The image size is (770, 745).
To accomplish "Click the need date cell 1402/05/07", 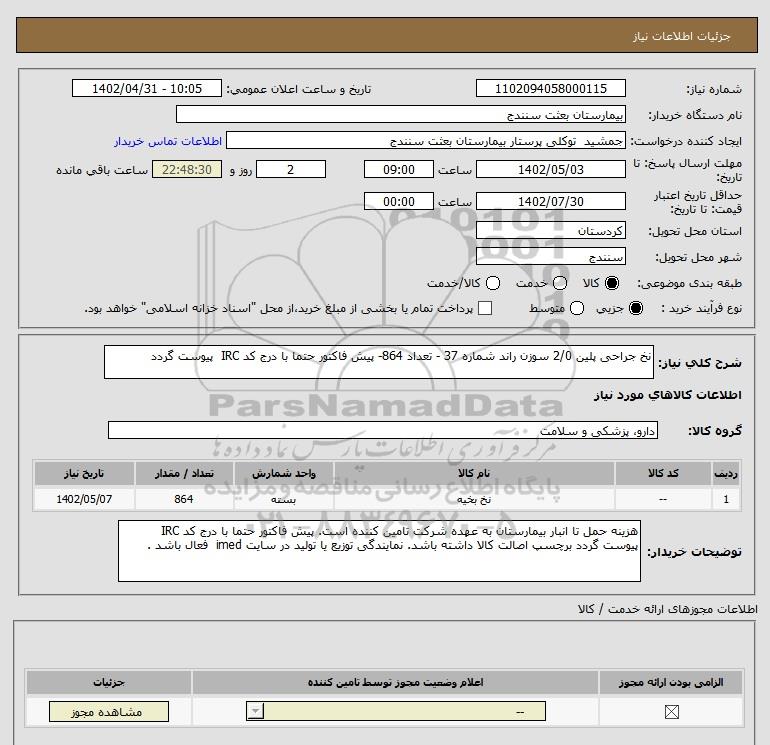I will tap(84, 499).
